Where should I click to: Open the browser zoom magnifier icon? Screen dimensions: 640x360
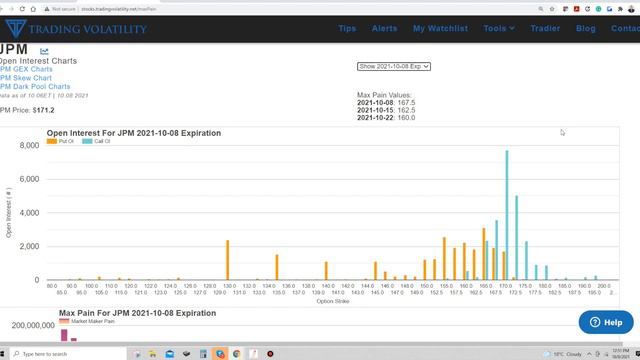[541, 9]
